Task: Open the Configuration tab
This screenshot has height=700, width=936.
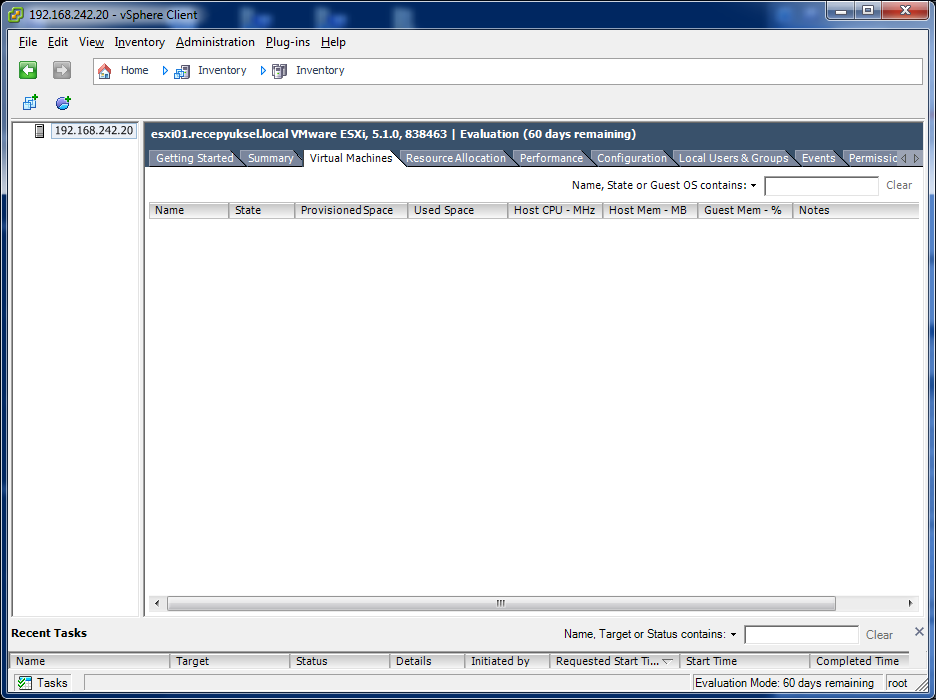Action: [x=632, y=158]
